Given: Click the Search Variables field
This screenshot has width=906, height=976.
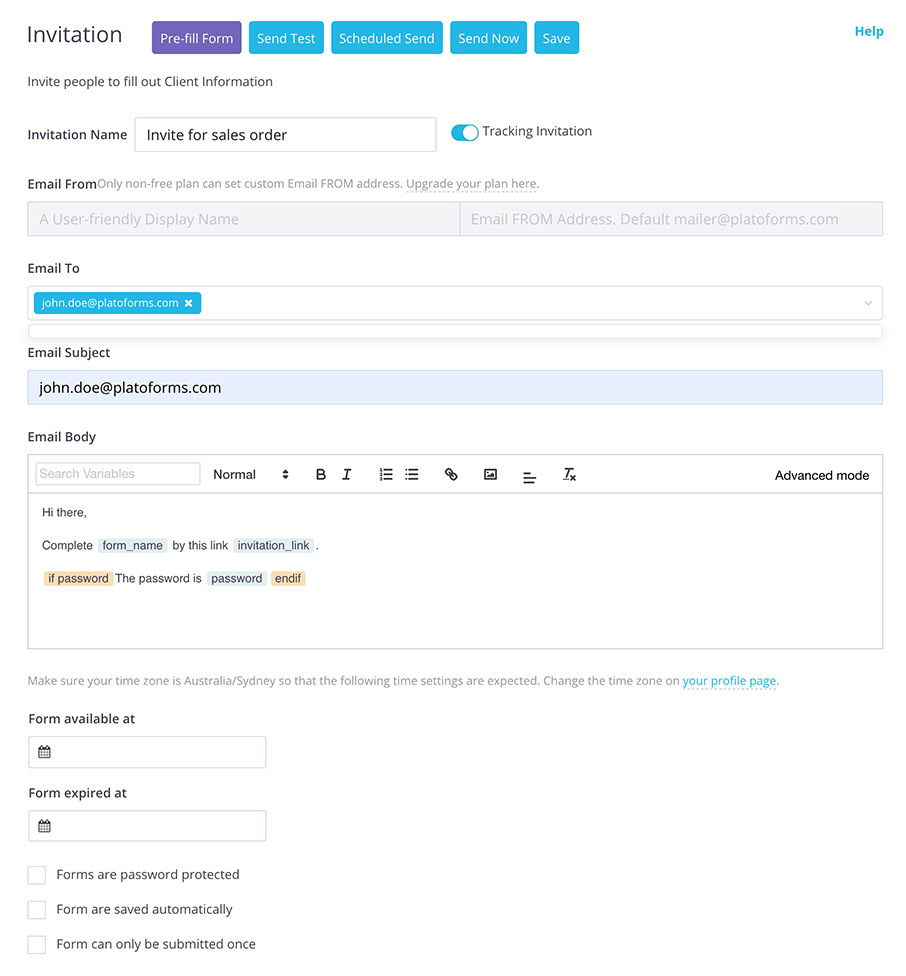Looking at the screenshot, I should (x=118, y=474).
